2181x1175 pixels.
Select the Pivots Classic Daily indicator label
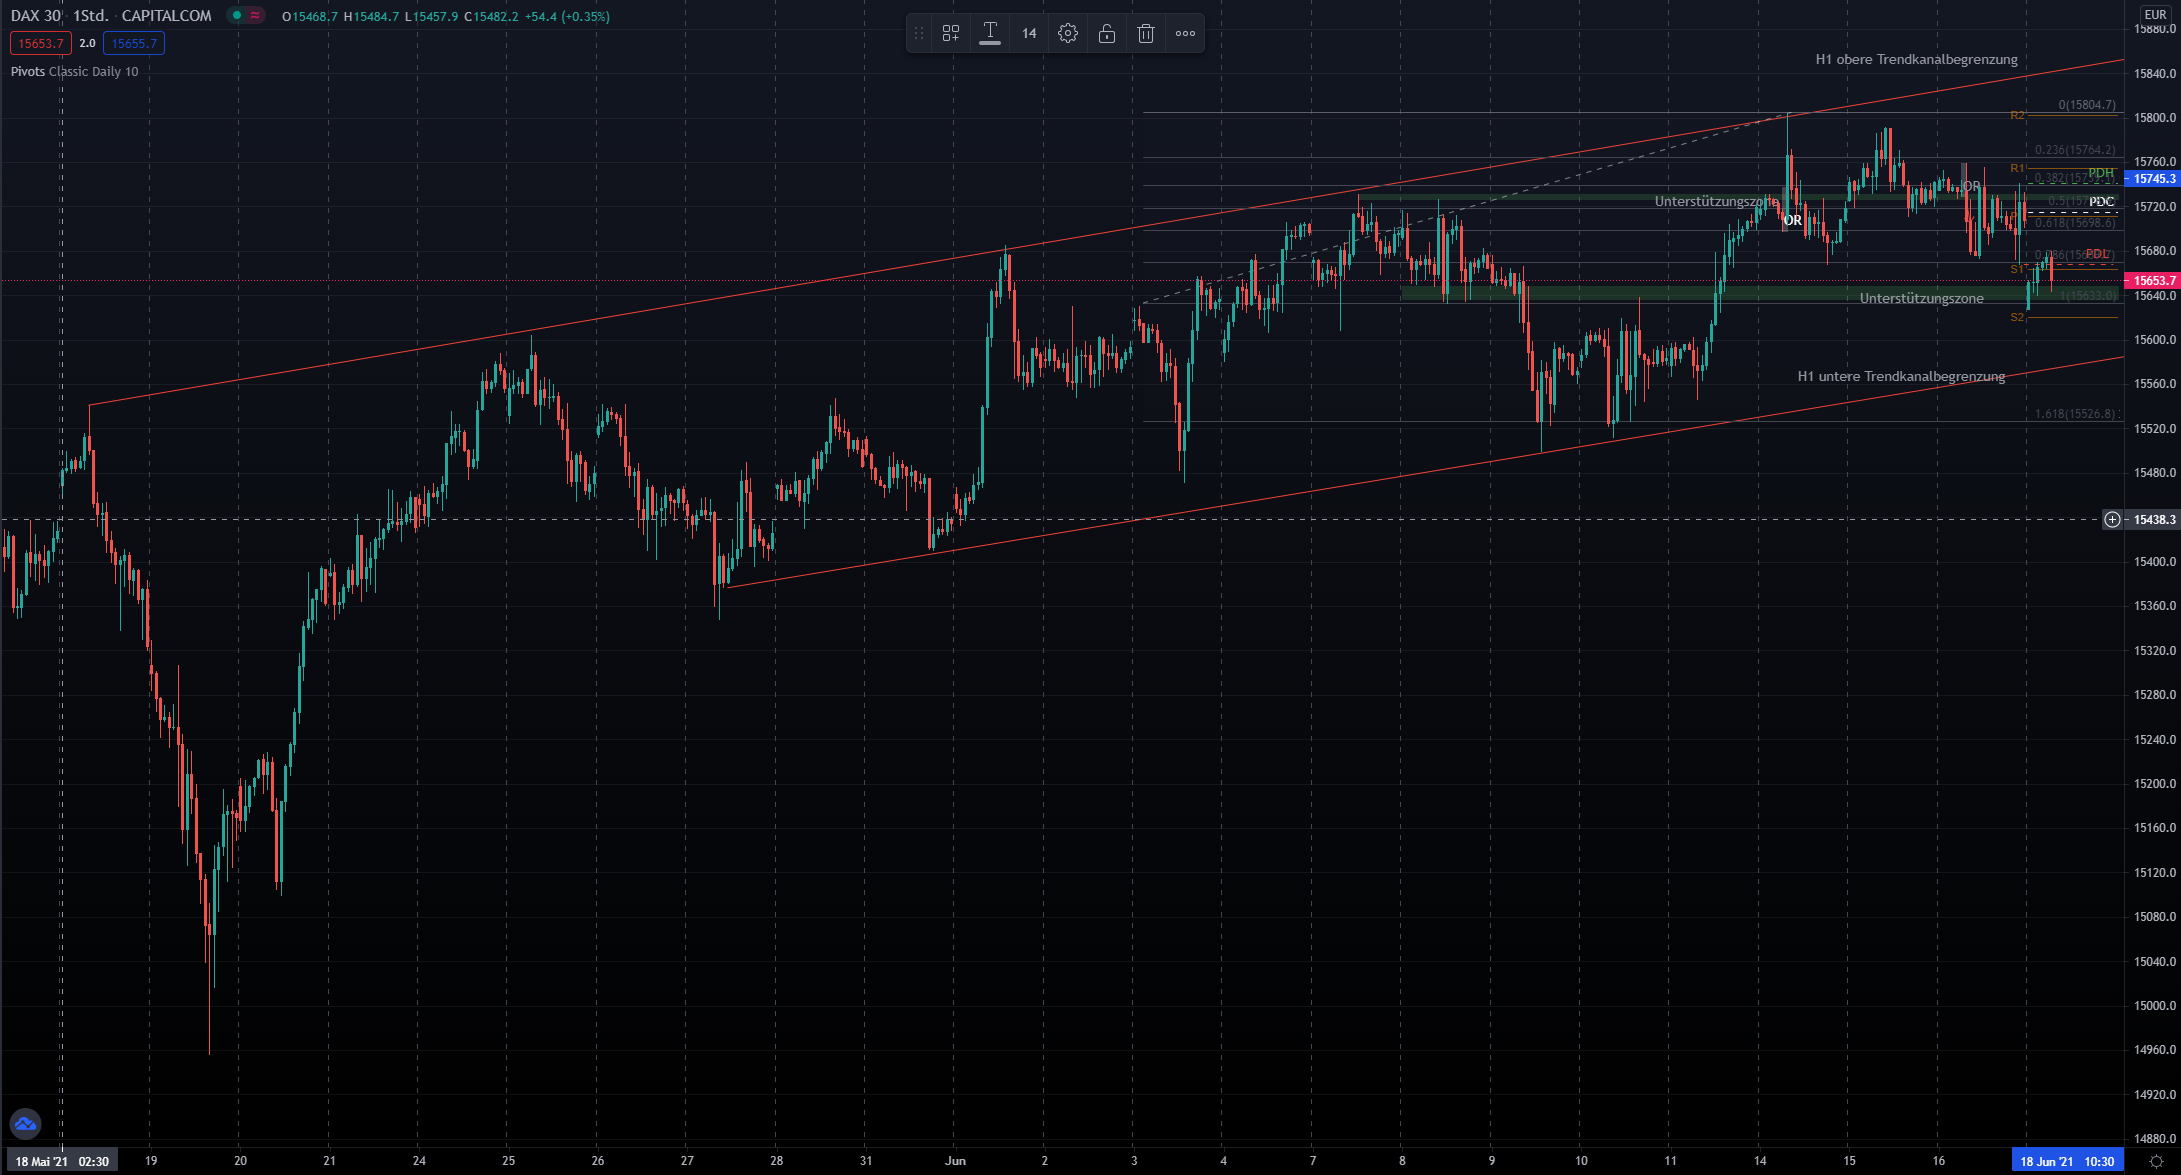pyautogui.click(x=74, y=71)
